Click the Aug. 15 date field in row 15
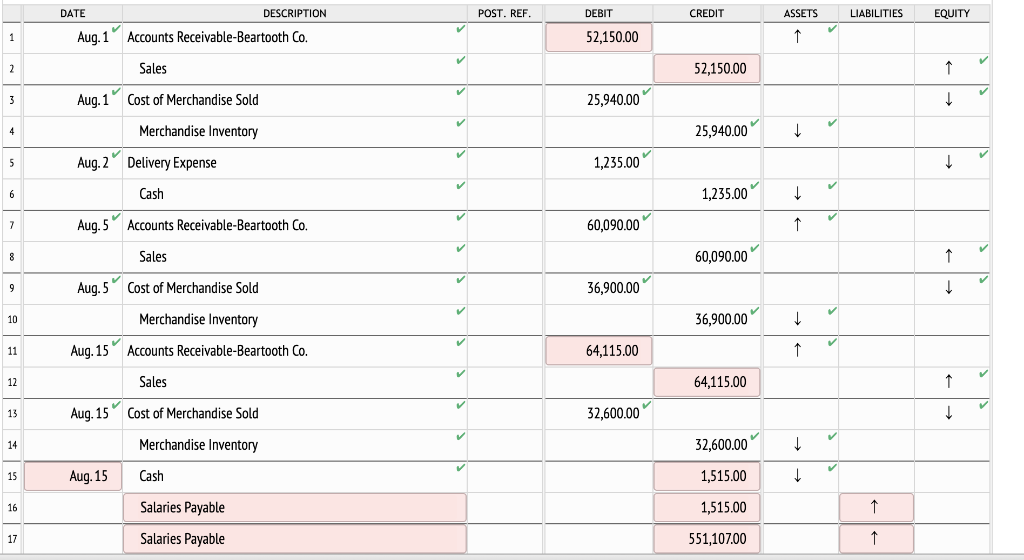 pos(72,476)
